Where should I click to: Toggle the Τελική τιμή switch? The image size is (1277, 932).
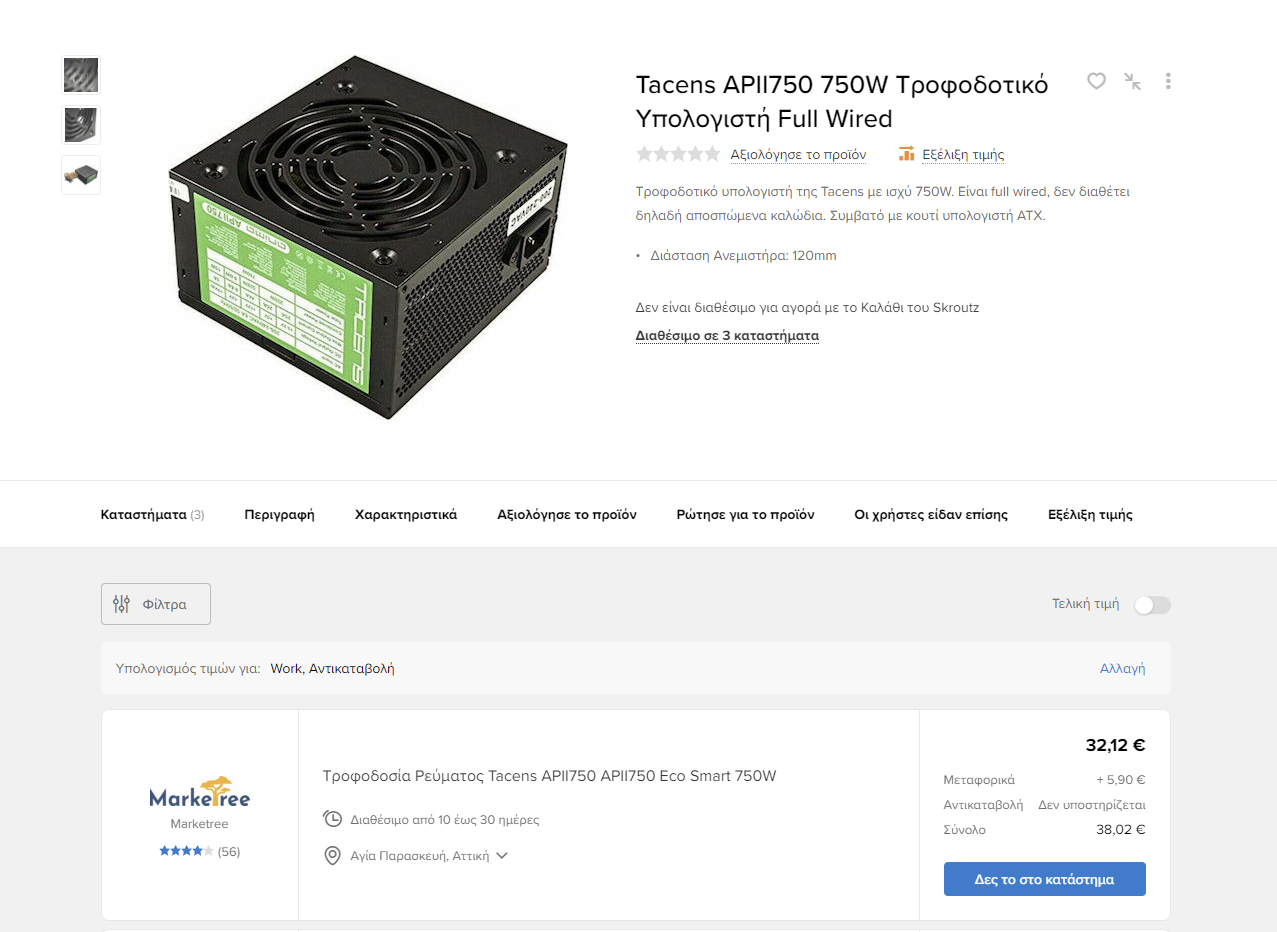click(1152, 605)
